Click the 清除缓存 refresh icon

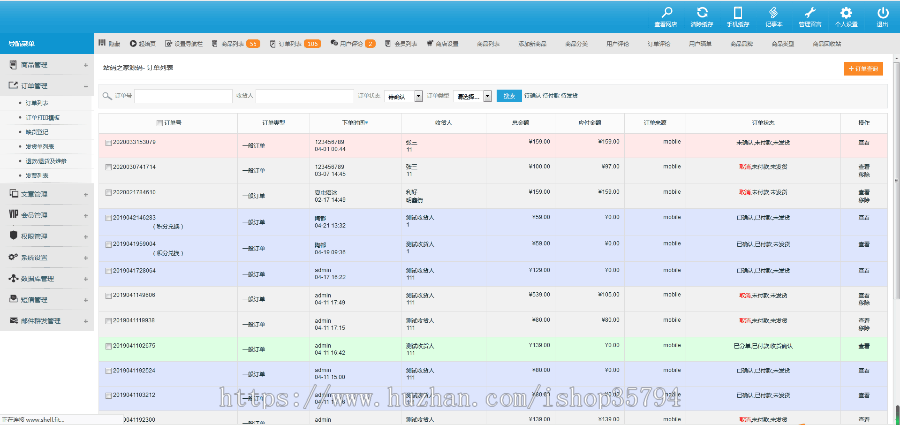tap(702, 13)
